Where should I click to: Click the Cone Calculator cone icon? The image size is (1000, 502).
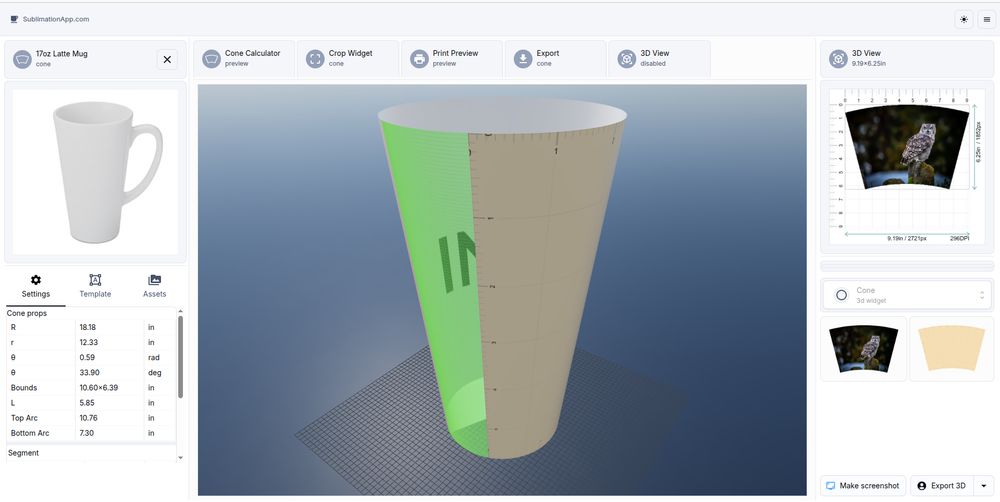click(211, 59)
